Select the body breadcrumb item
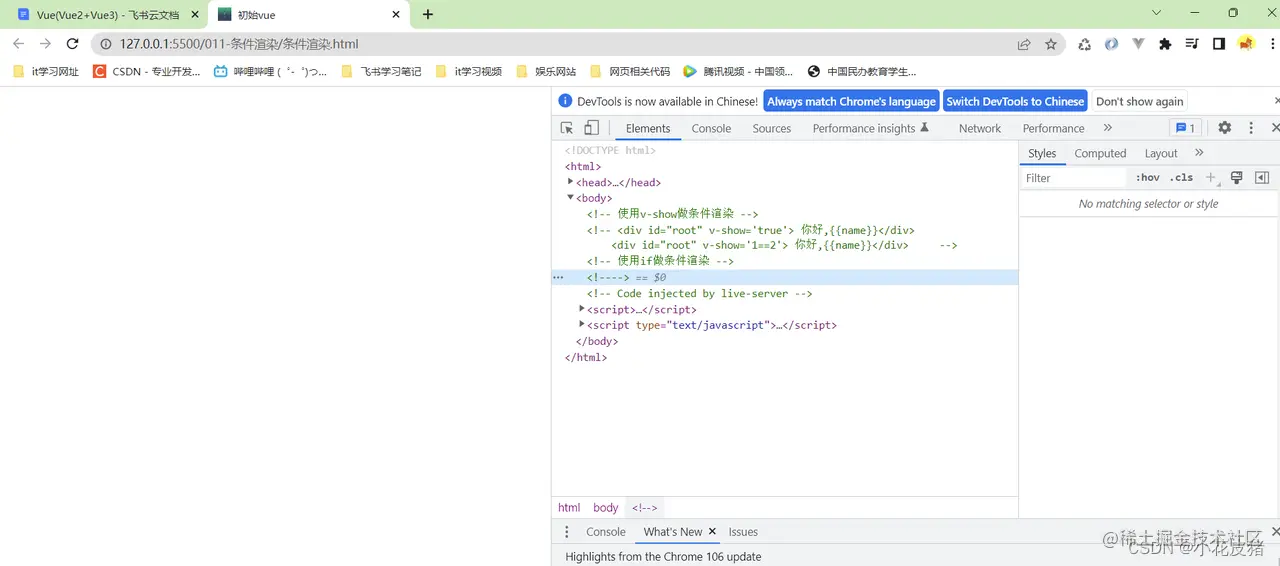Image resolution: width=1280 pixels, height=566 pixels. click(x=605, y=507)
